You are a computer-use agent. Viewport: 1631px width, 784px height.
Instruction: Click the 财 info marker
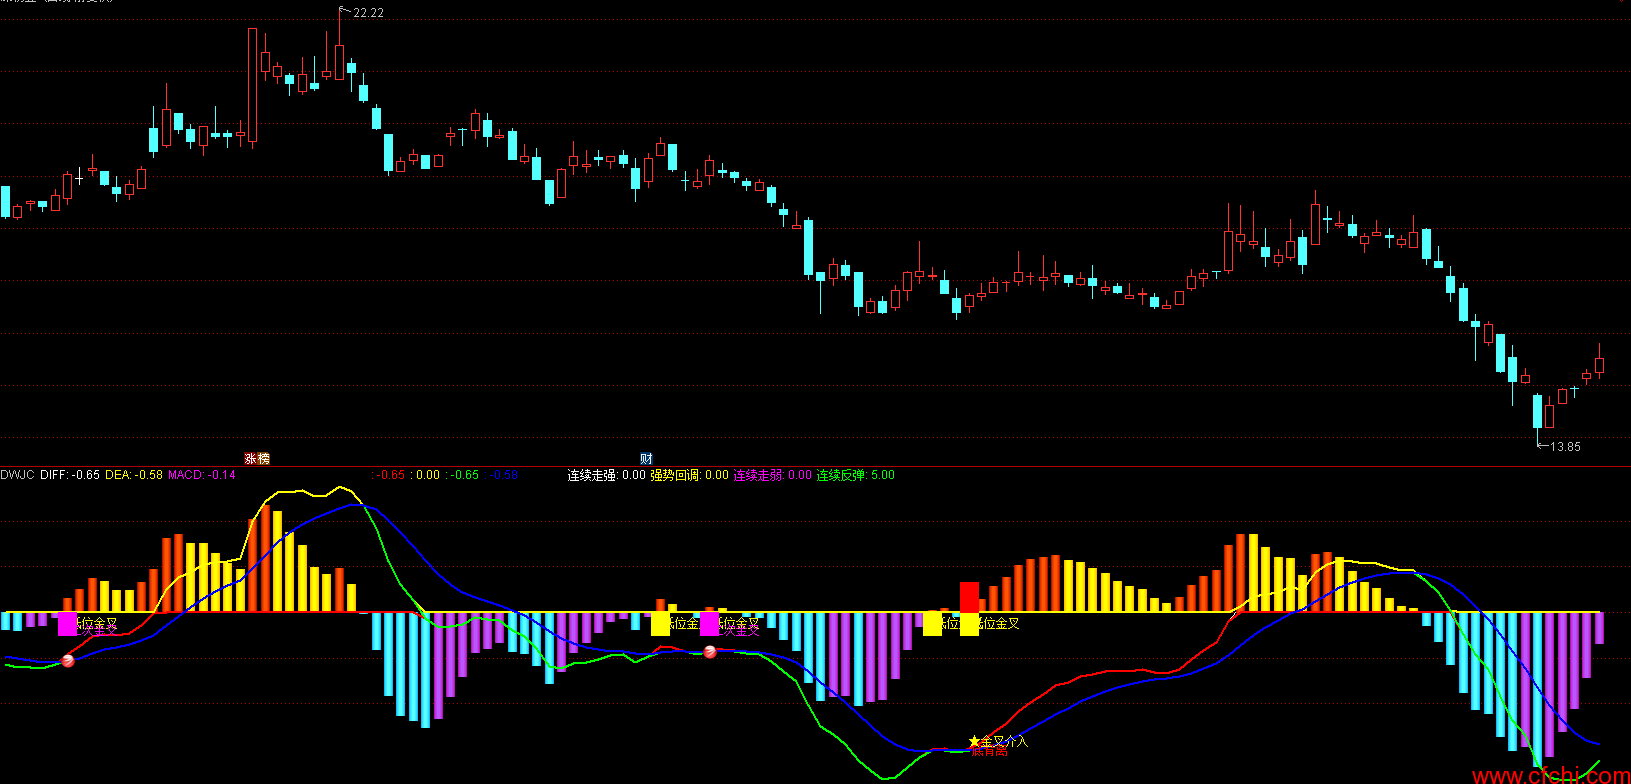(x=646, y=458)
